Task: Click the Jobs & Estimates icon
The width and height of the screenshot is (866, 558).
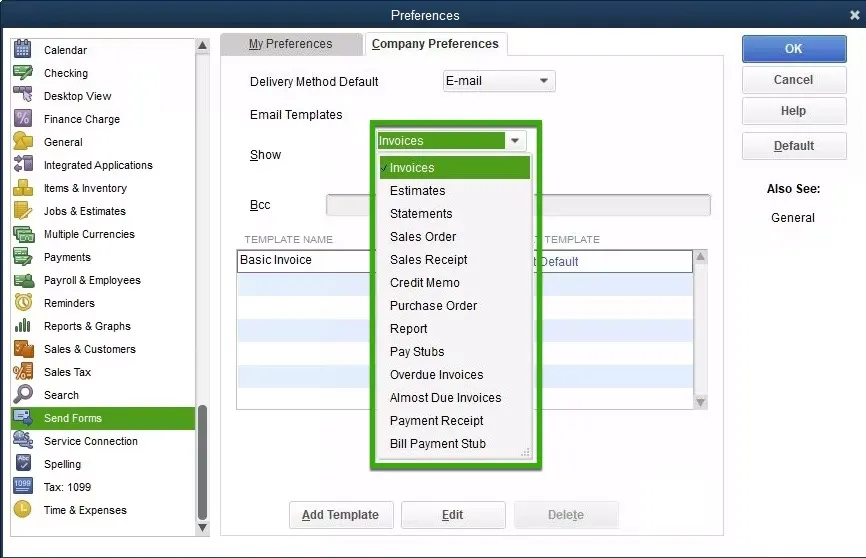Action: click(23, 210)
